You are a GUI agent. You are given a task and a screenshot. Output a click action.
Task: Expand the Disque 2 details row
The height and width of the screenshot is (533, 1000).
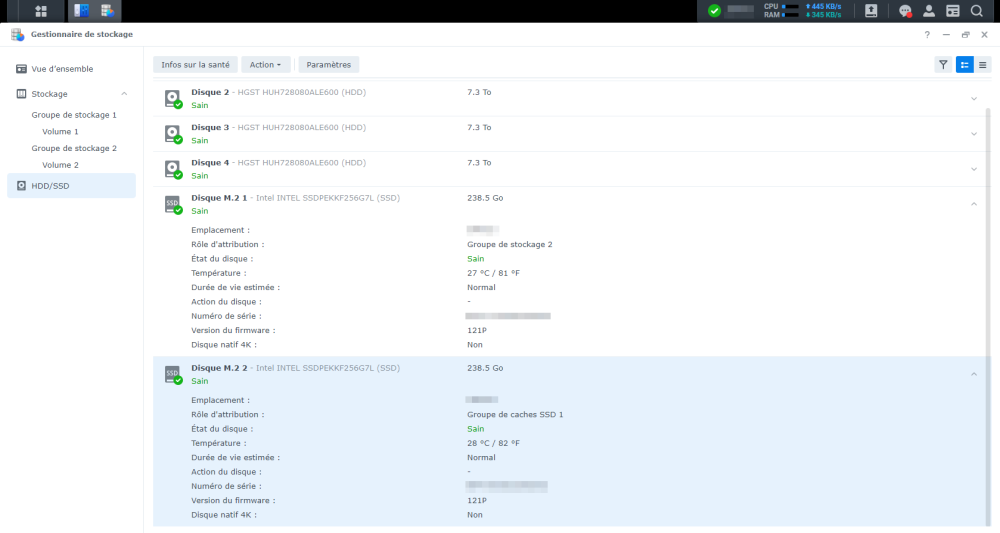pyautogui.click(x=974, y=98)
